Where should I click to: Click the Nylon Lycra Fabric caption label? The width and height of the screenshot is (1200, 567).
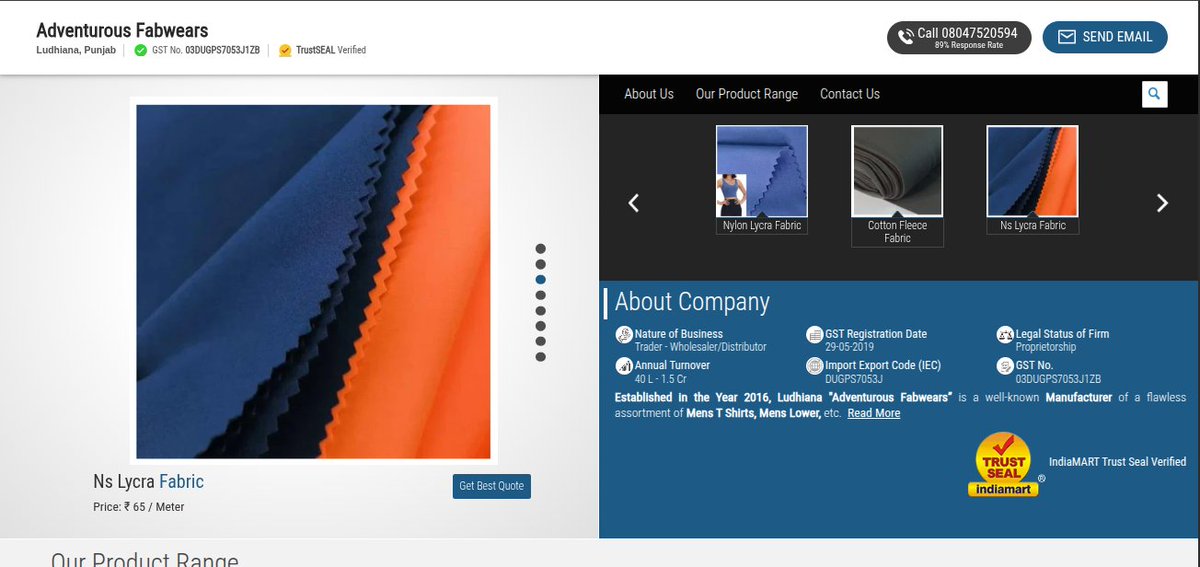coord(762,226)
